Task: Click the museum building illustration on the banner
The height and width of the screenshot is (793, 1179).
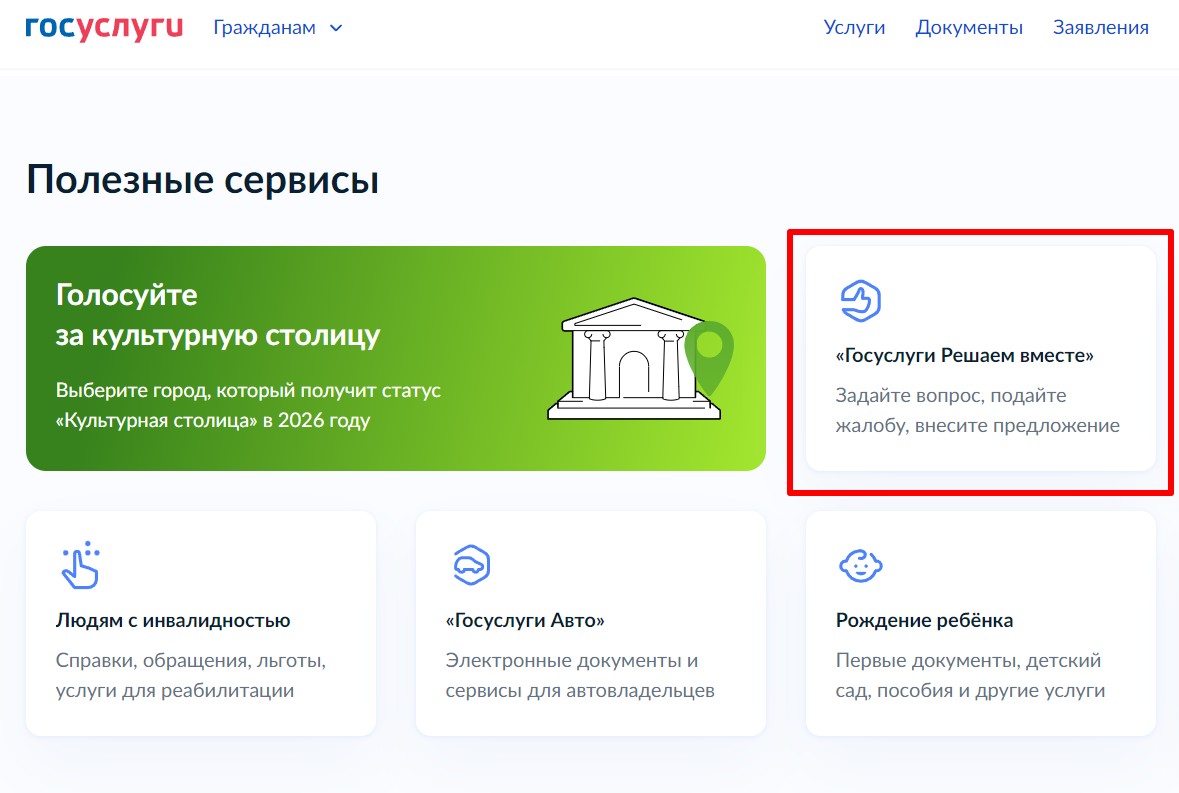Action: 633,359
